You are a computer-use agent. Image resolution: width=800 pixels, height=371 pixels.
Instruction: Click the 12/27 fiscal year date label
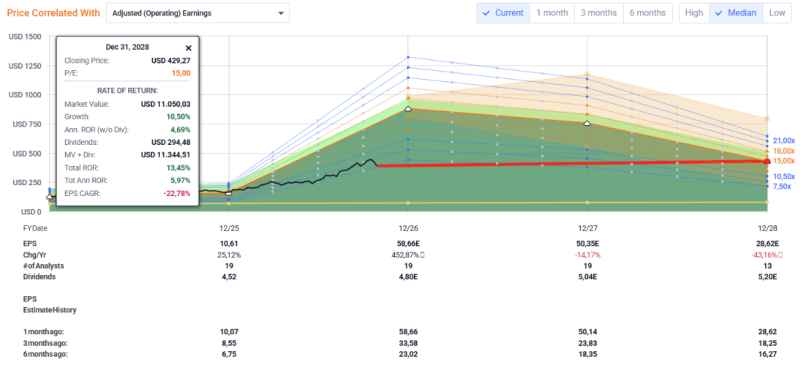[587, 229]
